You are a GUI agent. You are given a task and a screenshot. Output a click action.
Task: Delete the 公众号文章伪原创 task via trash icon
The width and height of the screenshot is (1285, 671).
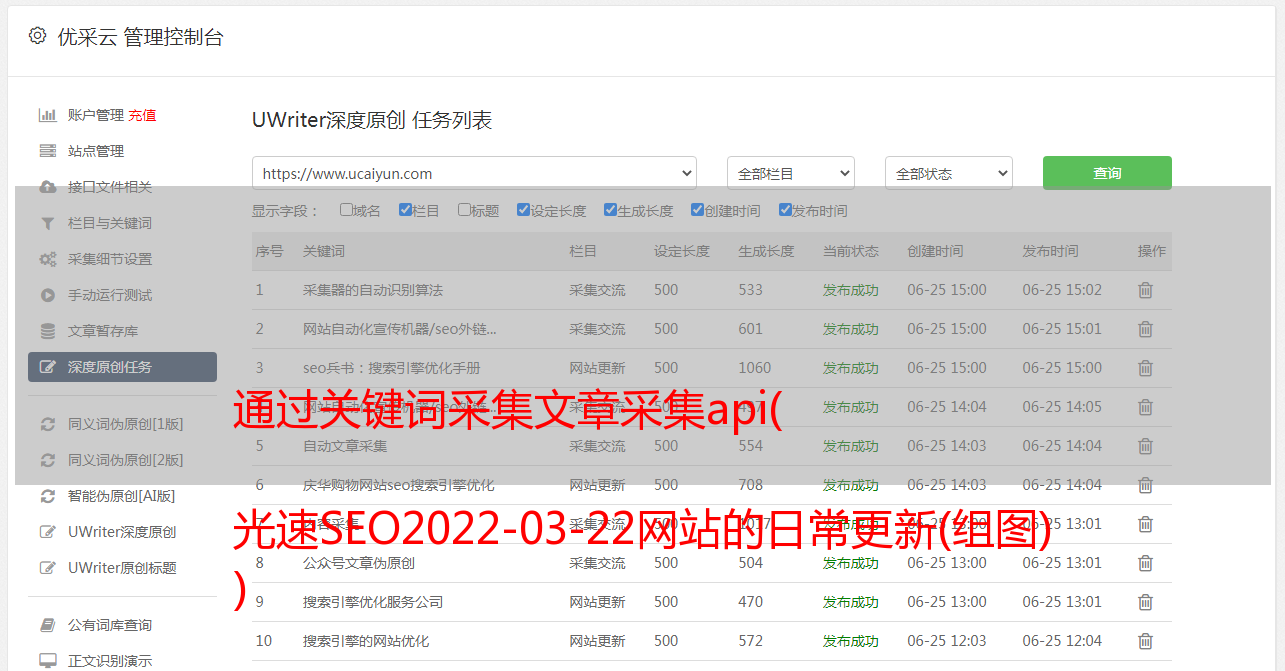tap(1146, 563)
